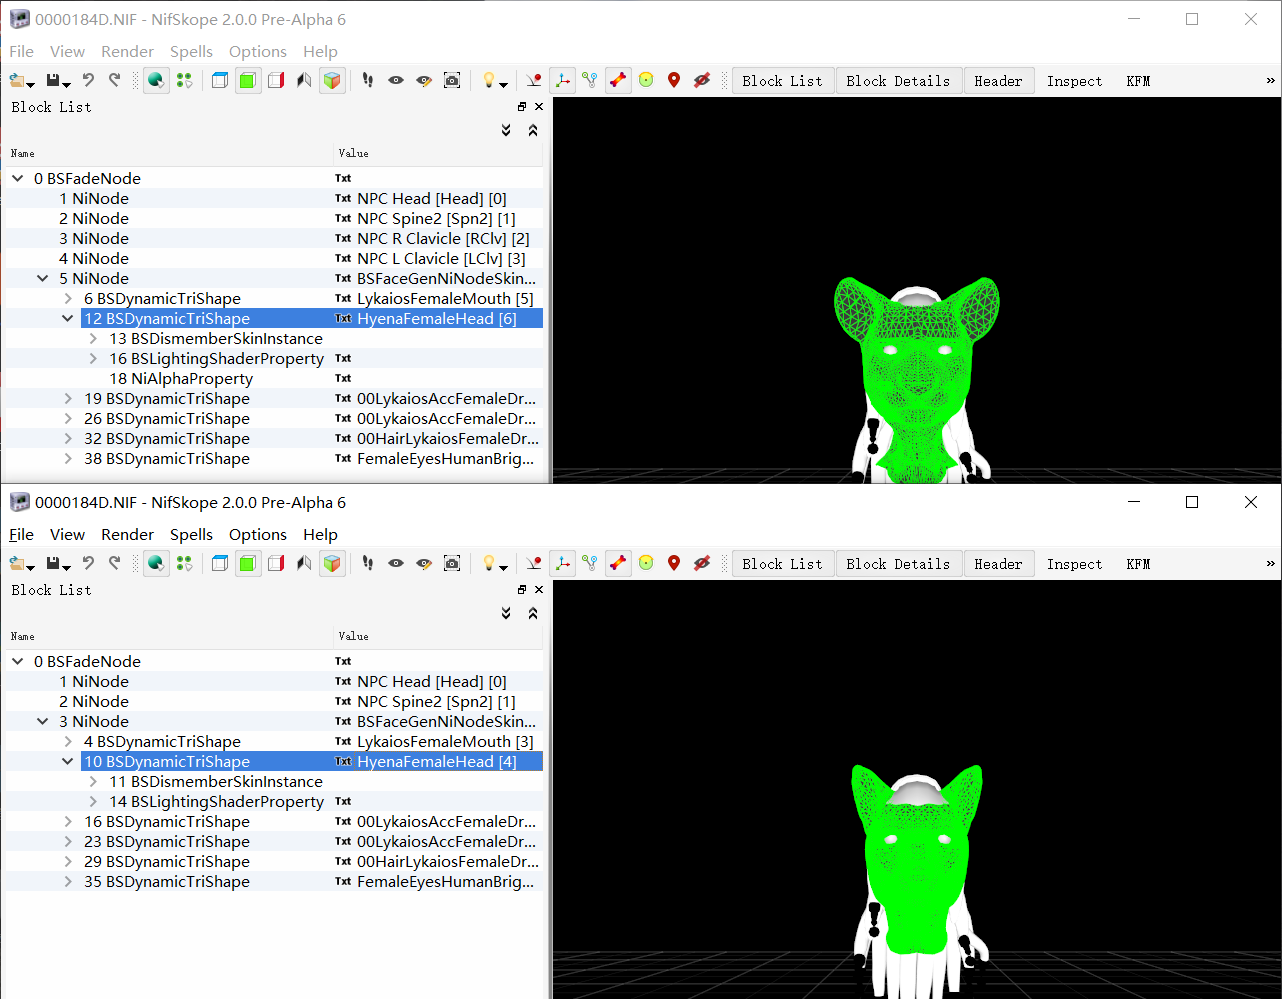This screenshot has height=999, width=1282.
Task: Click Inspect in the lower window toolbar
Action: point(1074,564)
